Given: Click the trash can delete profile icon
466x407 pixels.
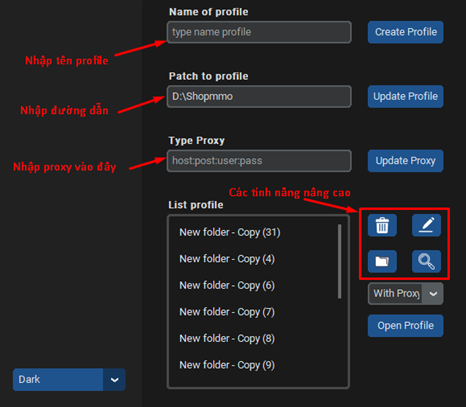Looking at the screenshot, I should (x=382, y=226).
